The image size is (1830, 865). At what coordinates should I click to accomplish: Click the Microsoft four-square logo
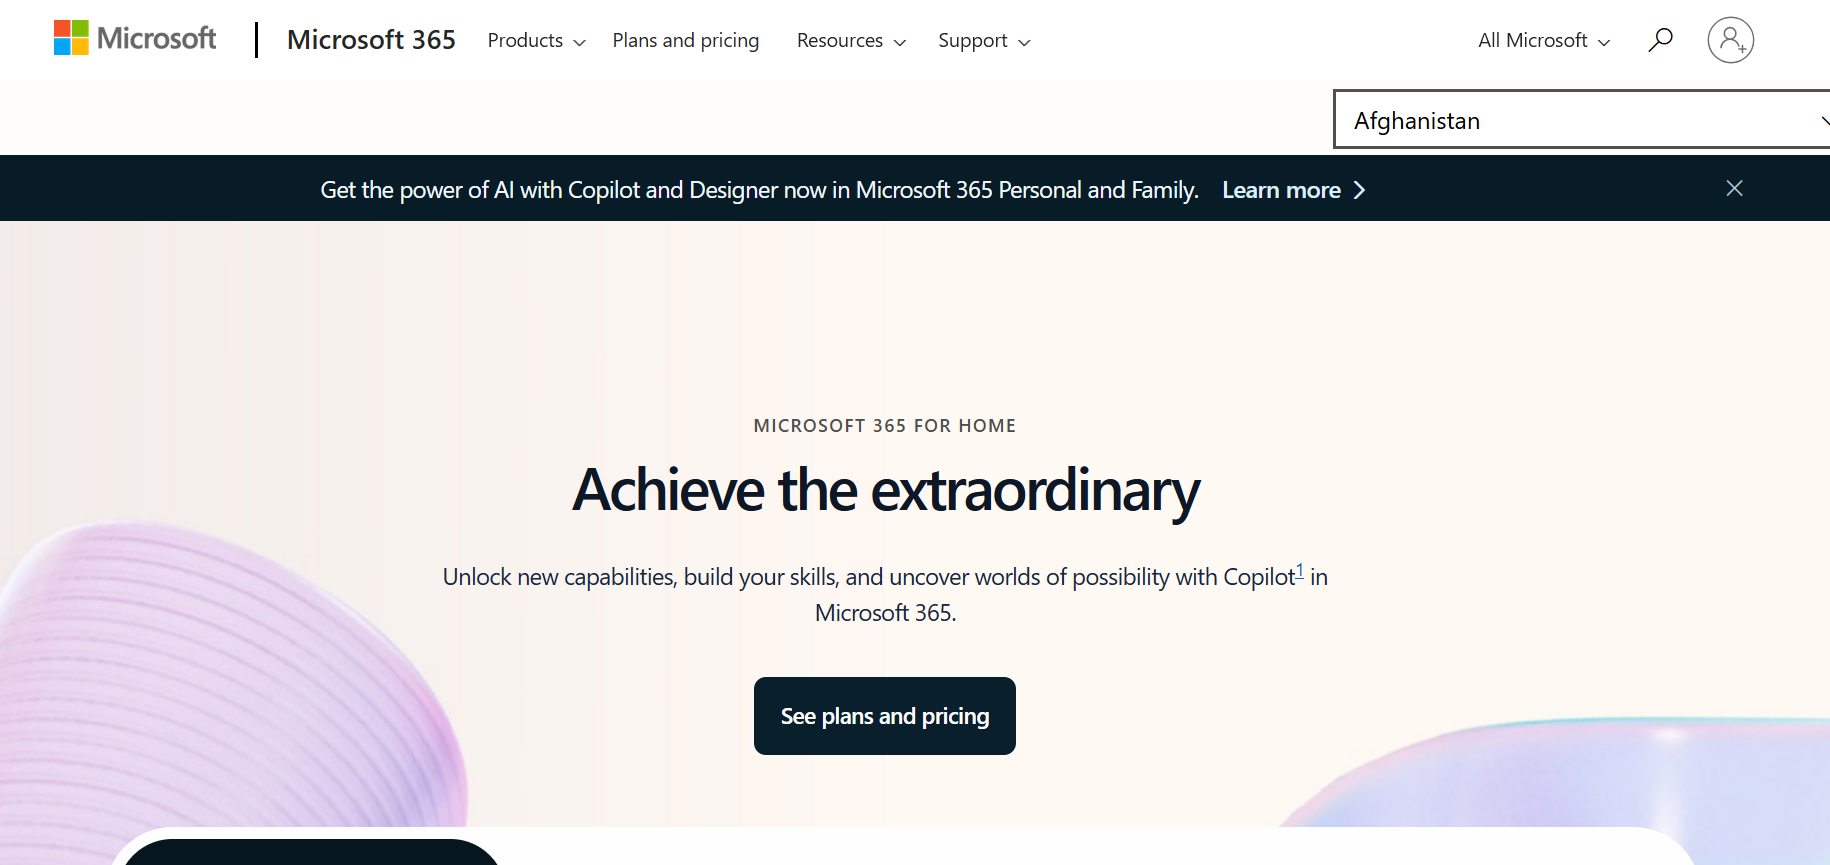tap(71, 38)
